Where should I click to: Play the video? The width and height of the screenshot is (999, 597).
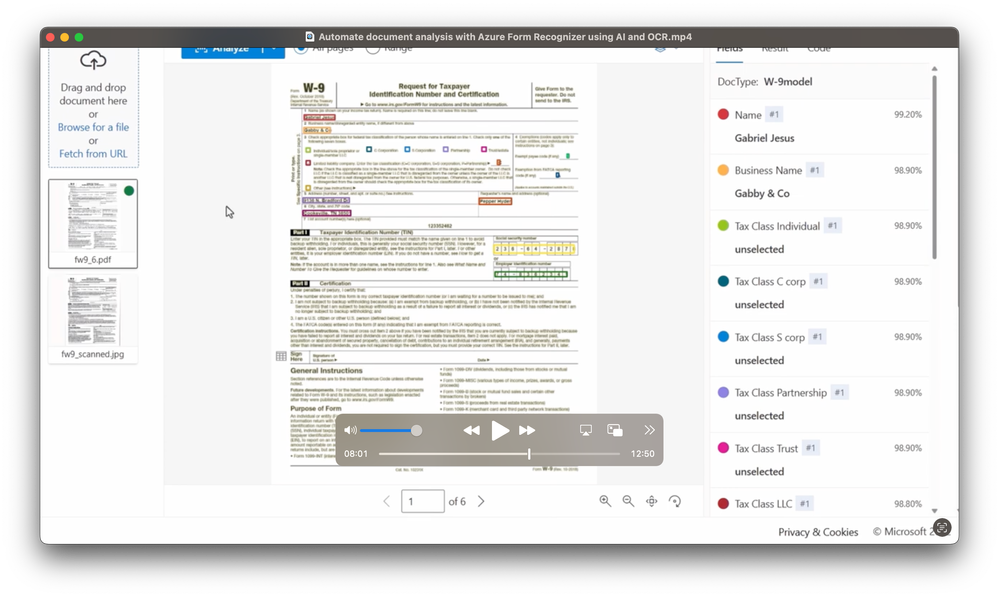click(500, 431)
